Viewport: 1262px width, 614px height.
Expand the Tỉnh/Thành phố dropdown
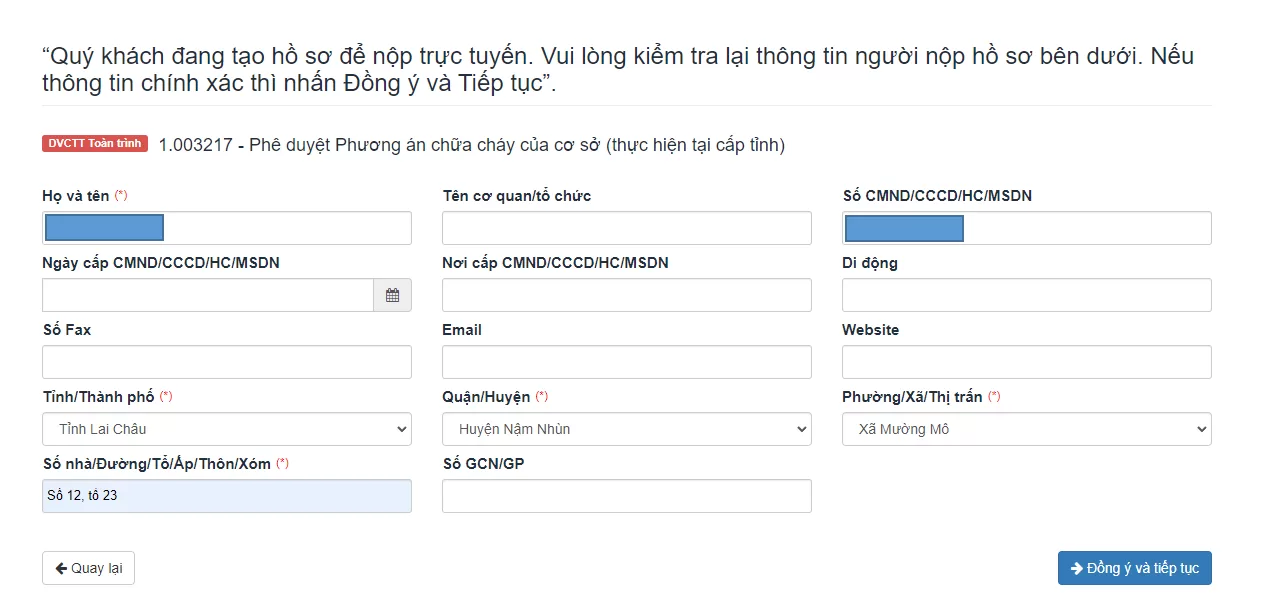point(227,429)
